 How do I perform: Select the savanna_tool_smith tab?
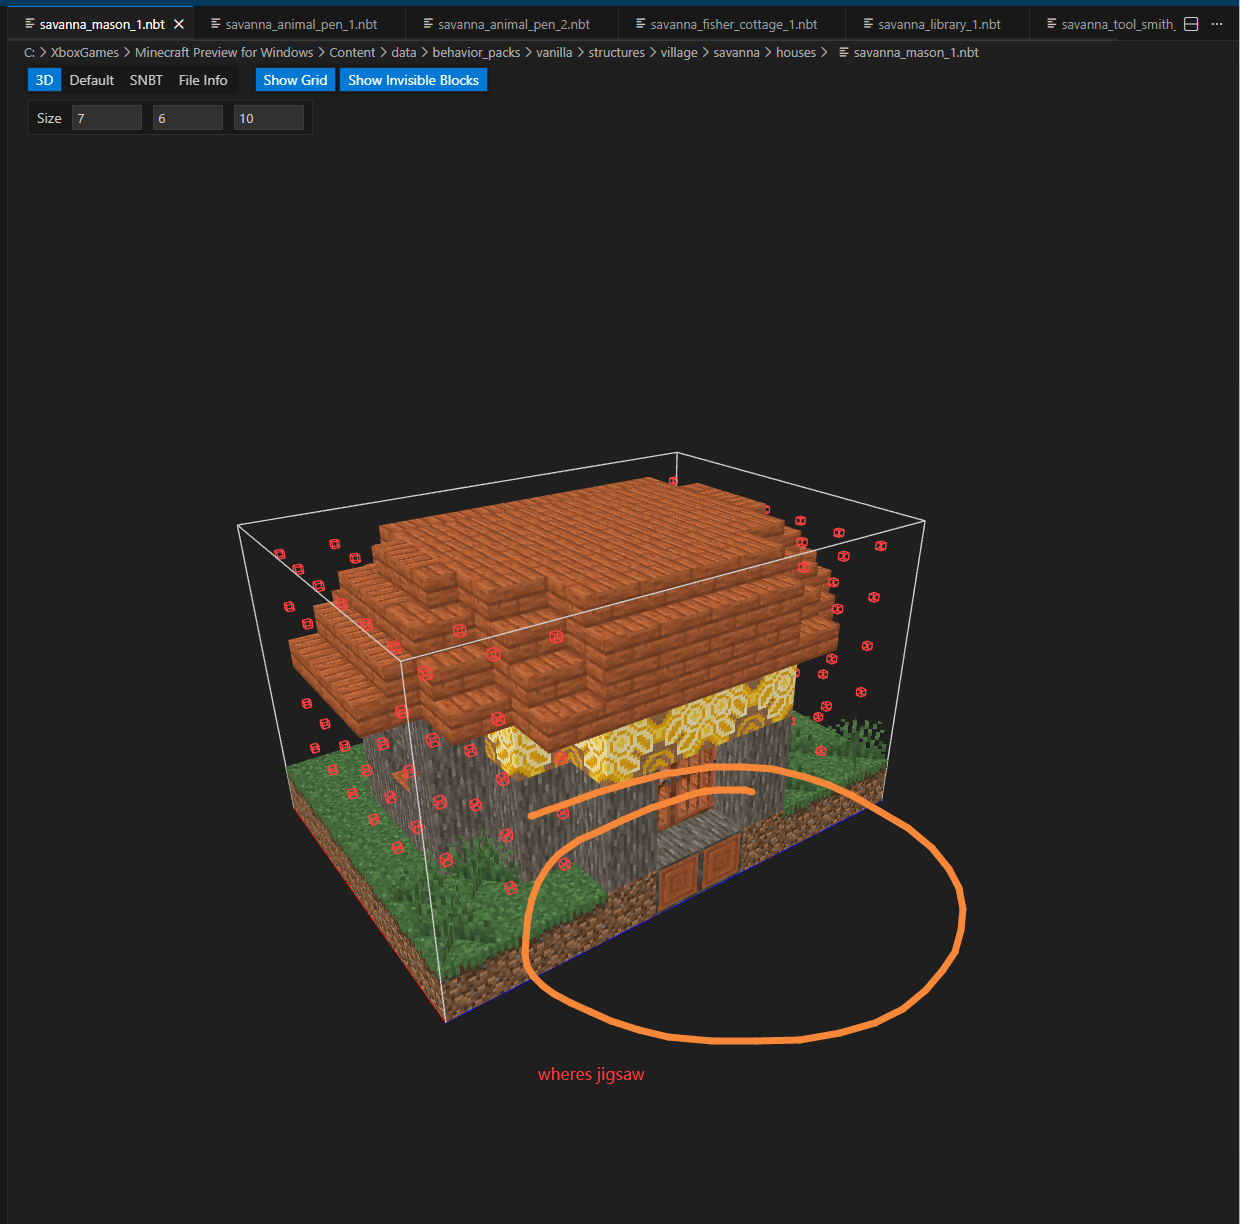1117,24
